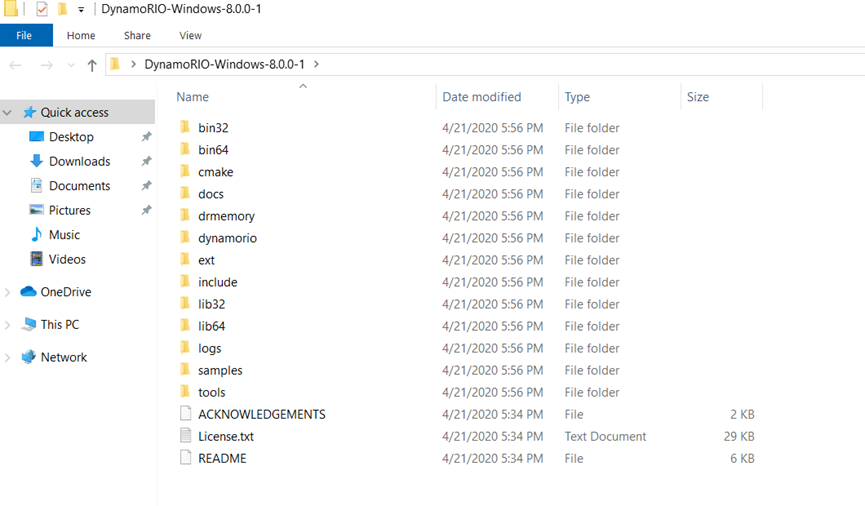Screen dimensions: 865x506
Task: Switch to the View ribbon tab
Action: click(x=190, y=35)
